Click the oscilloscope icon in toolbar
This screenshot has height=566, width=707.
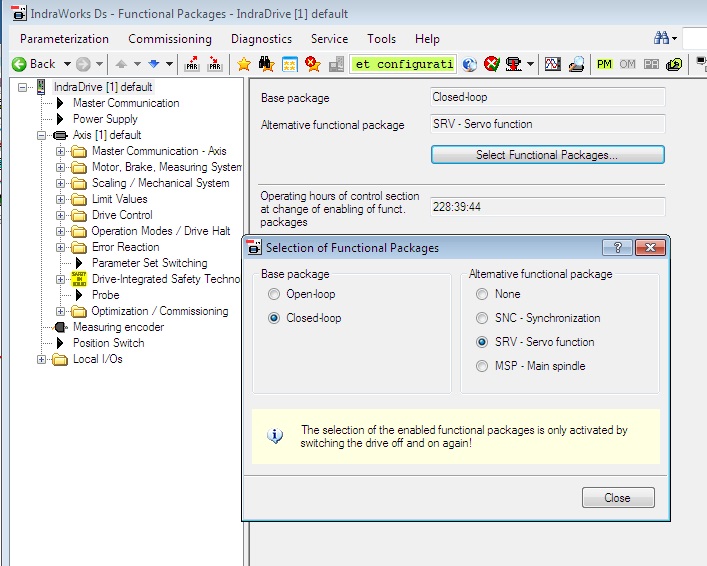click(x=551, y=64)
